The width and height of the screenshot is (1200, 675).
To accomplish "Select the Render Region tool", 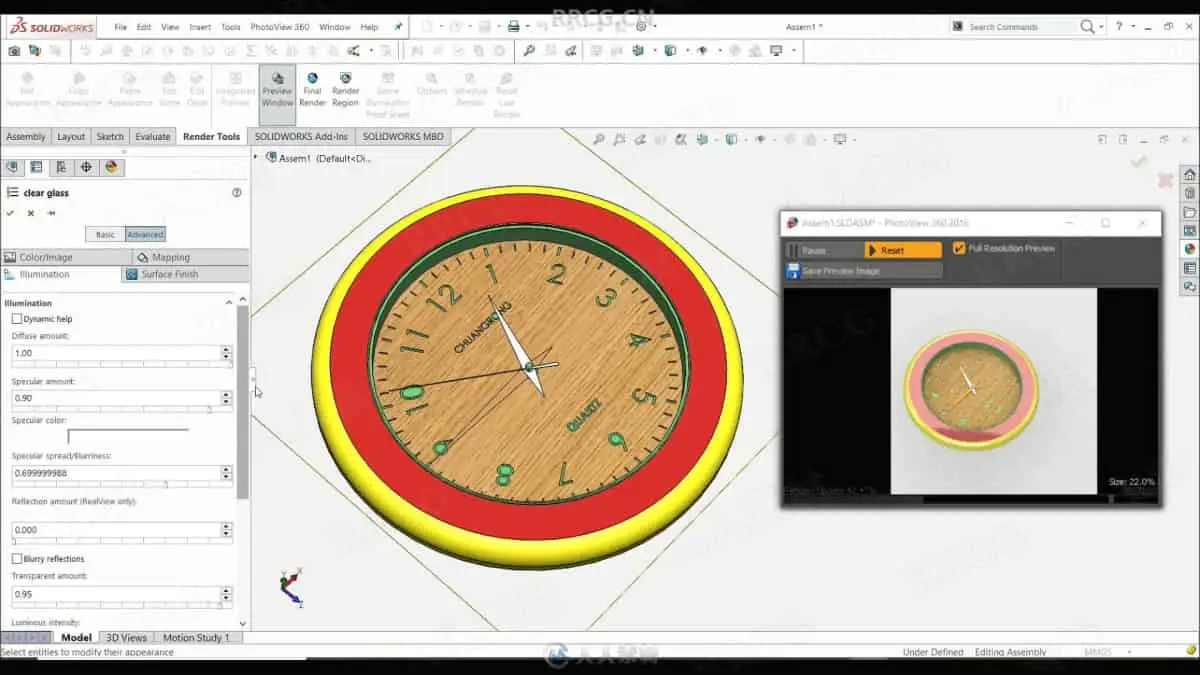I will [345, 90].
